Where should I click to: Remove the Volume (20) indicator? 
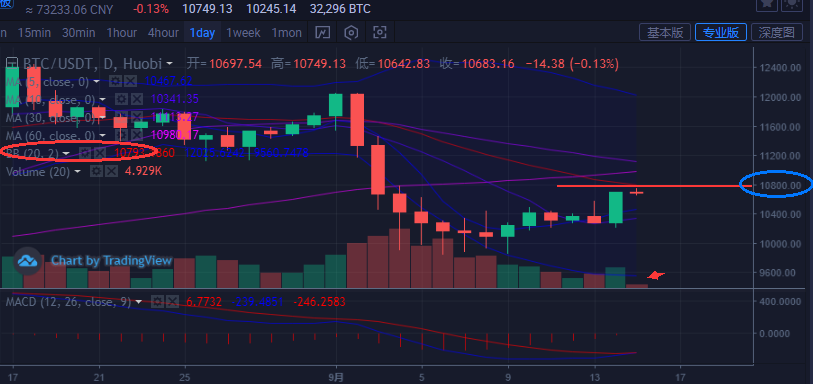coord(110,171)
